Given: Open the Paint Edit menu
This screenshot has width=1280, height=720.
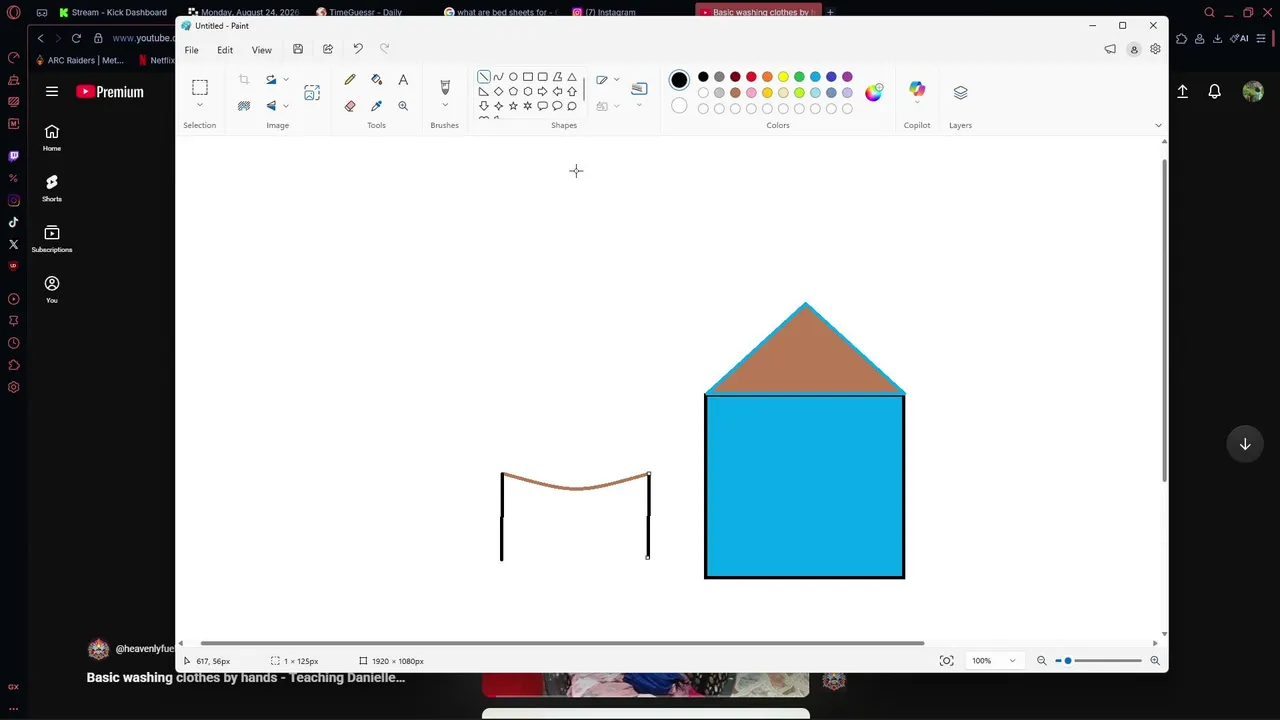Looking at the screenshot, I should click(225, 50).
